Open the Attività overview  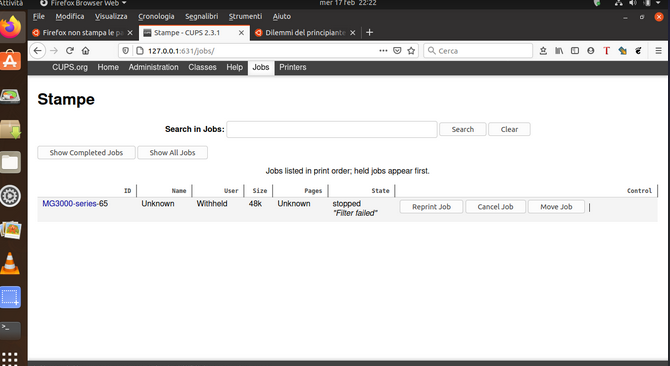12,3
